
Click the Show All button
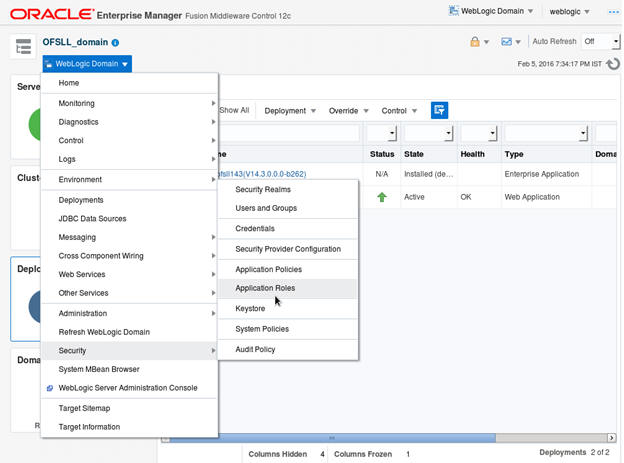[234, 110]
